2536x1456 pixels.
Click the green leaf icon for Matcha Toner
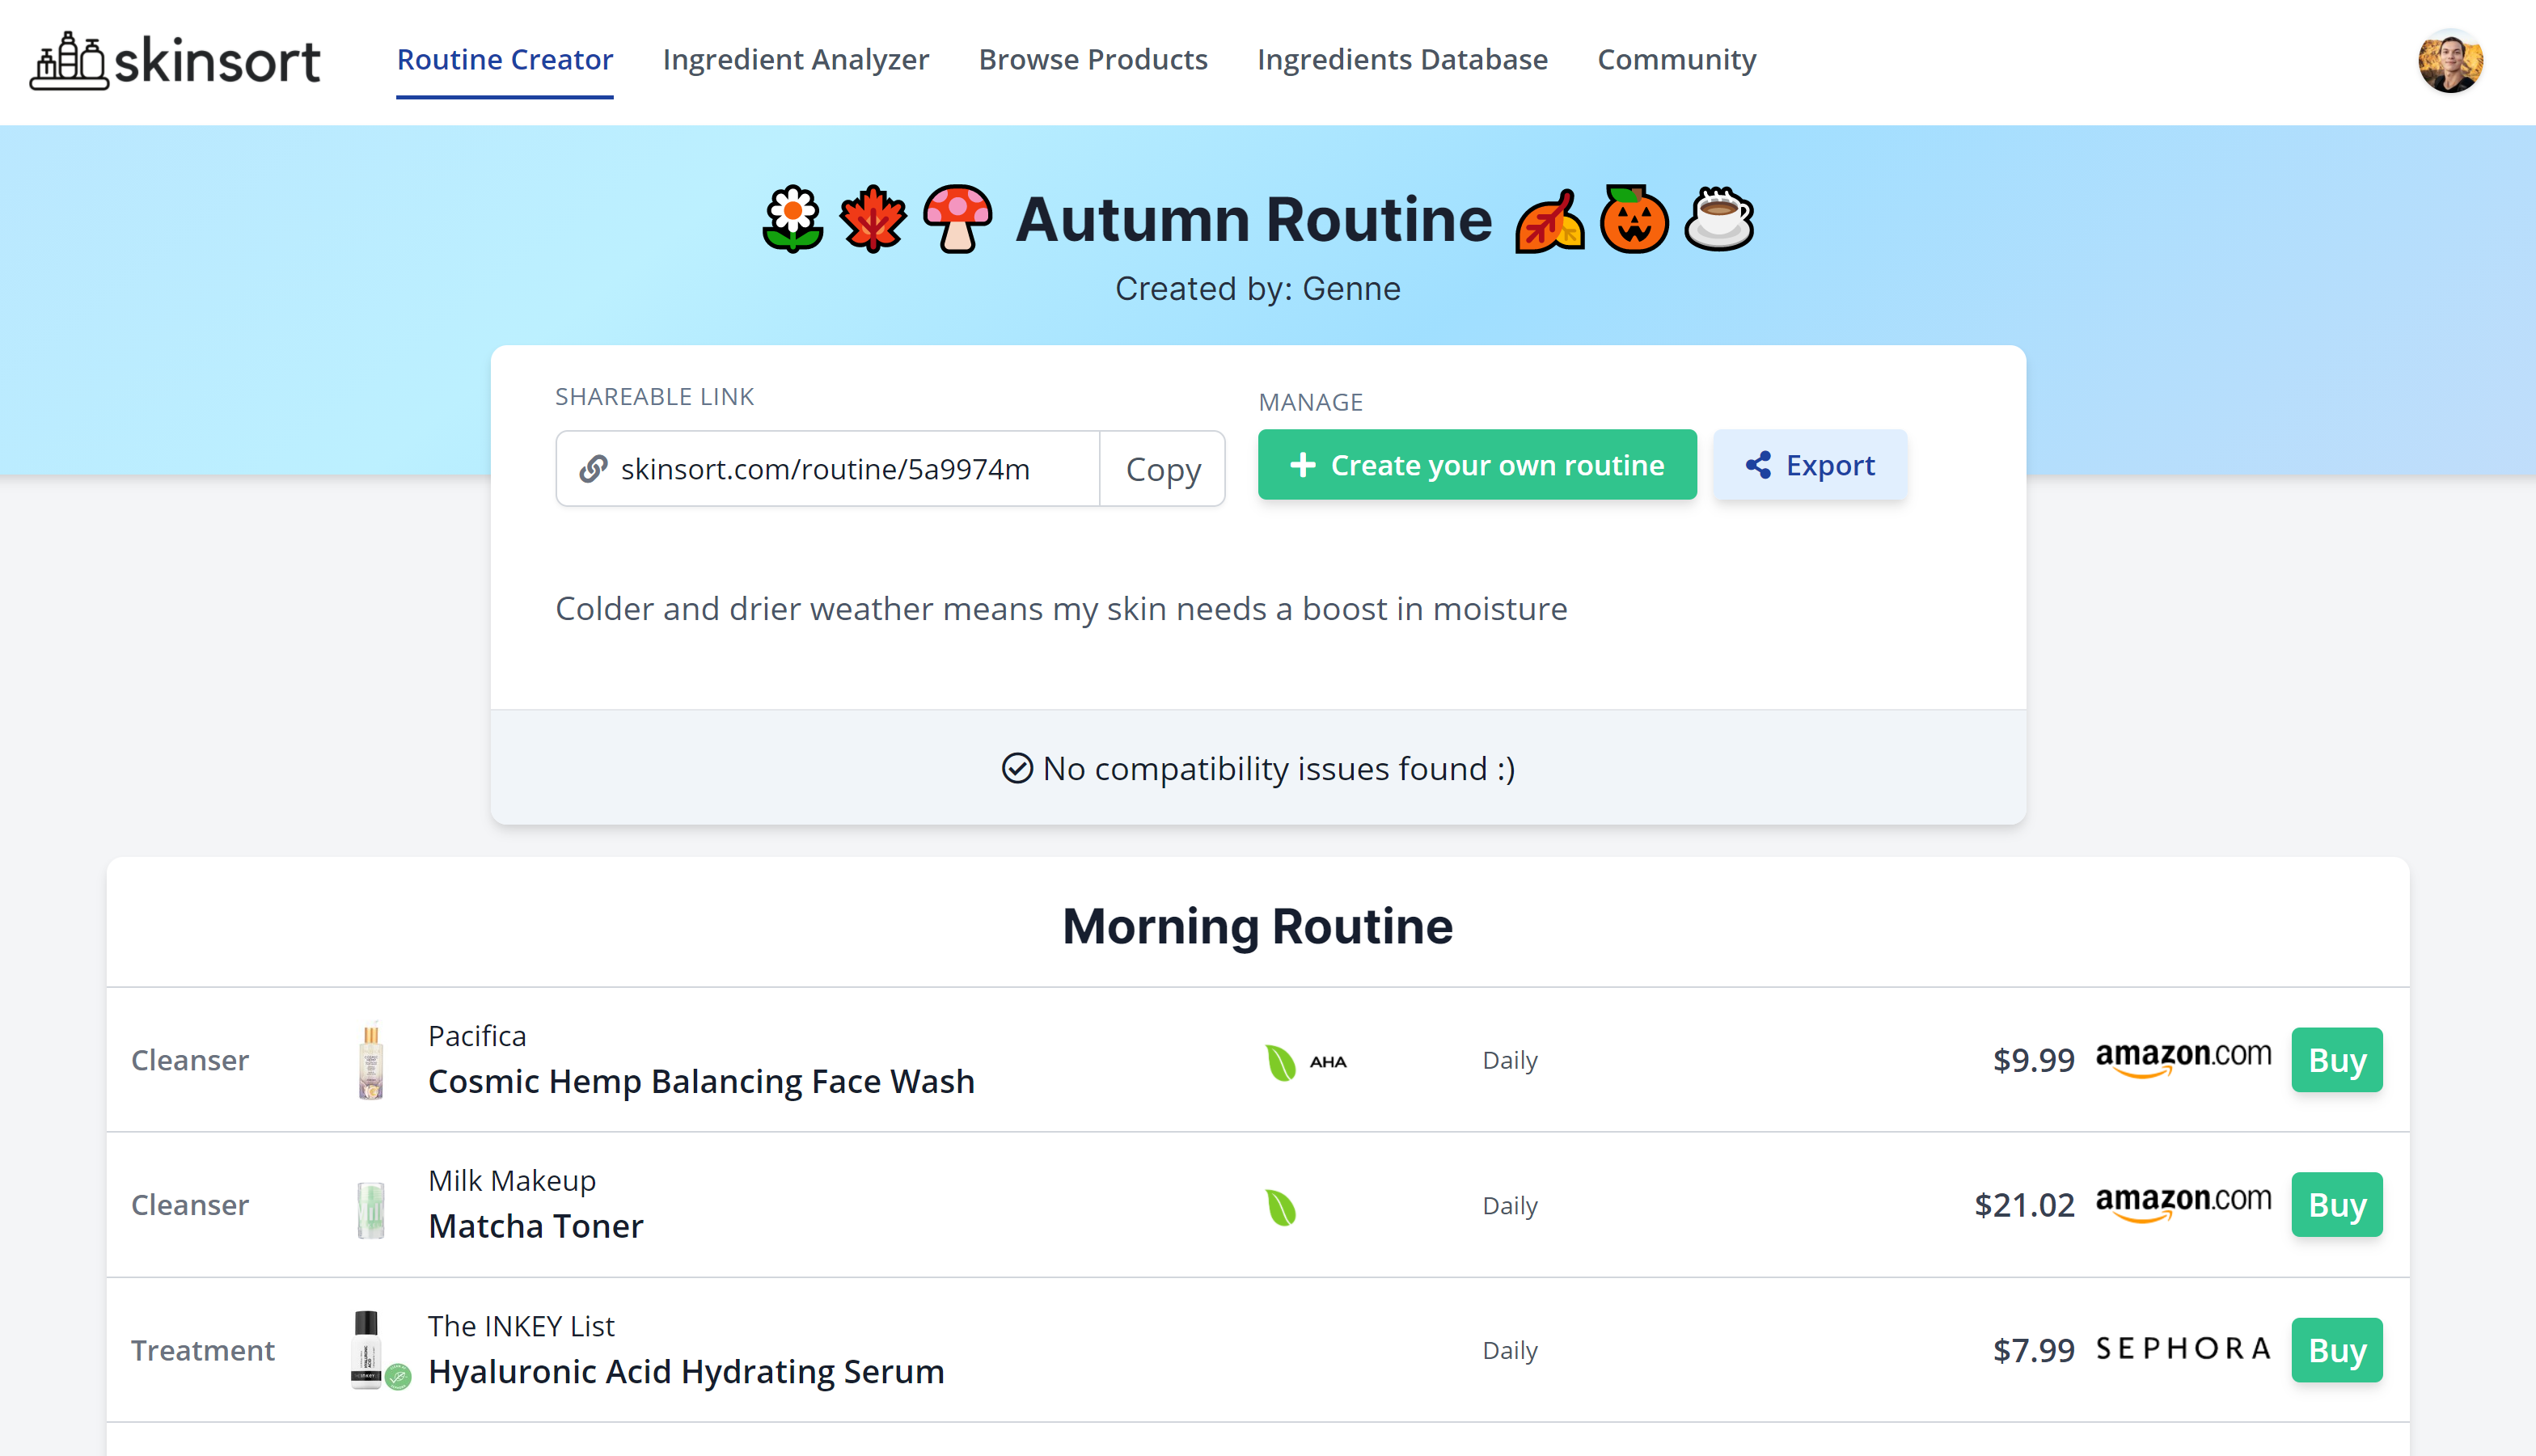(x=1280, y=1207)
